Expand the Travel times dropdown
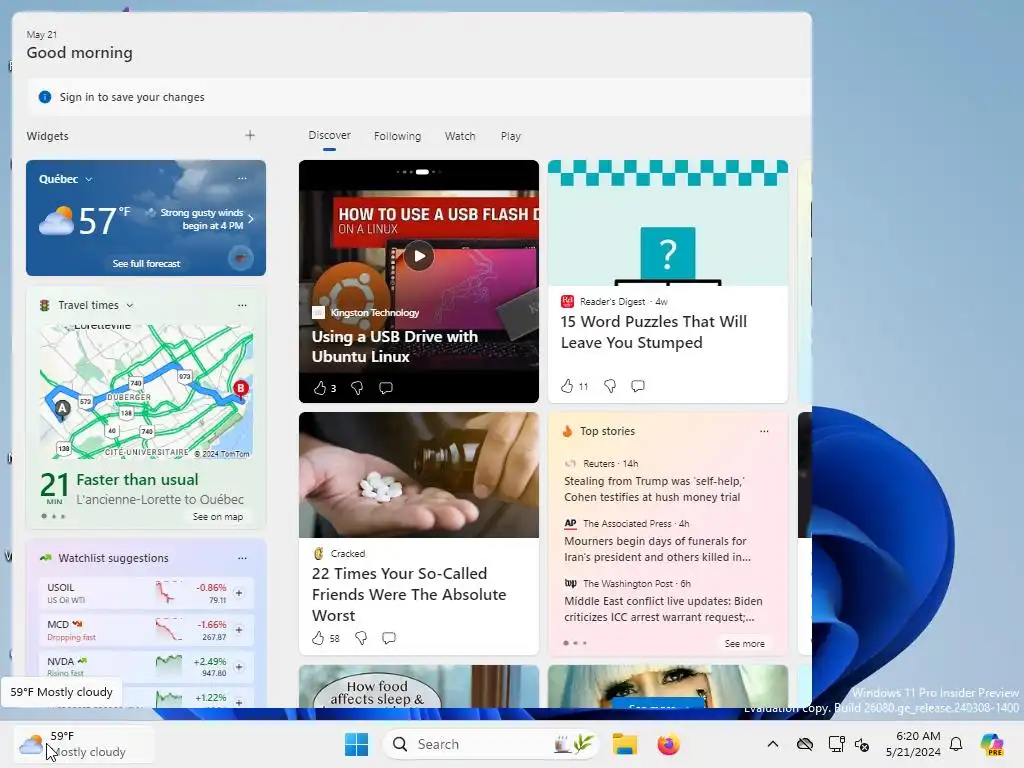The image size is (1024, 768). click(129, 305)
